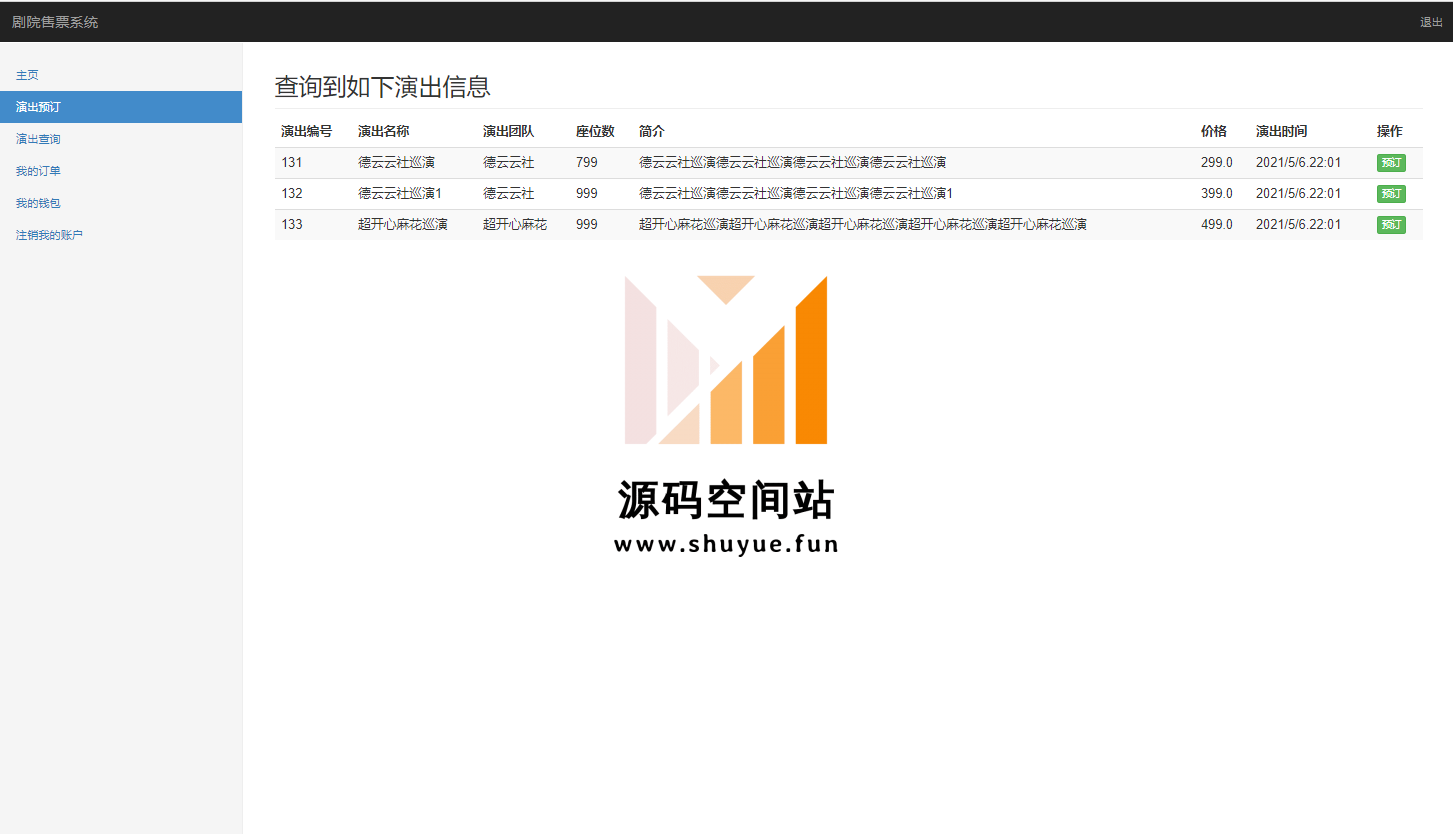Go to 演出查询 in sidebar
1453x834 pixels.
point(38,139)
